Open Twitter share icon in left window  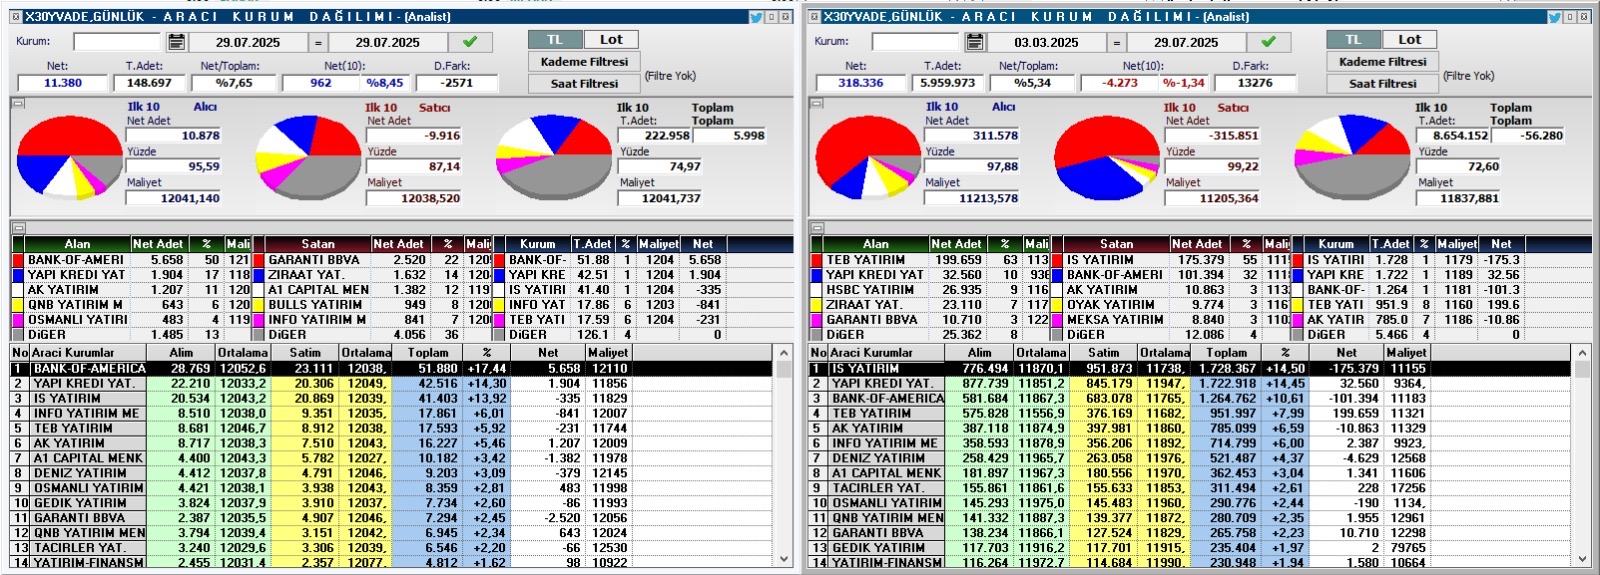(x=756, y=17)
